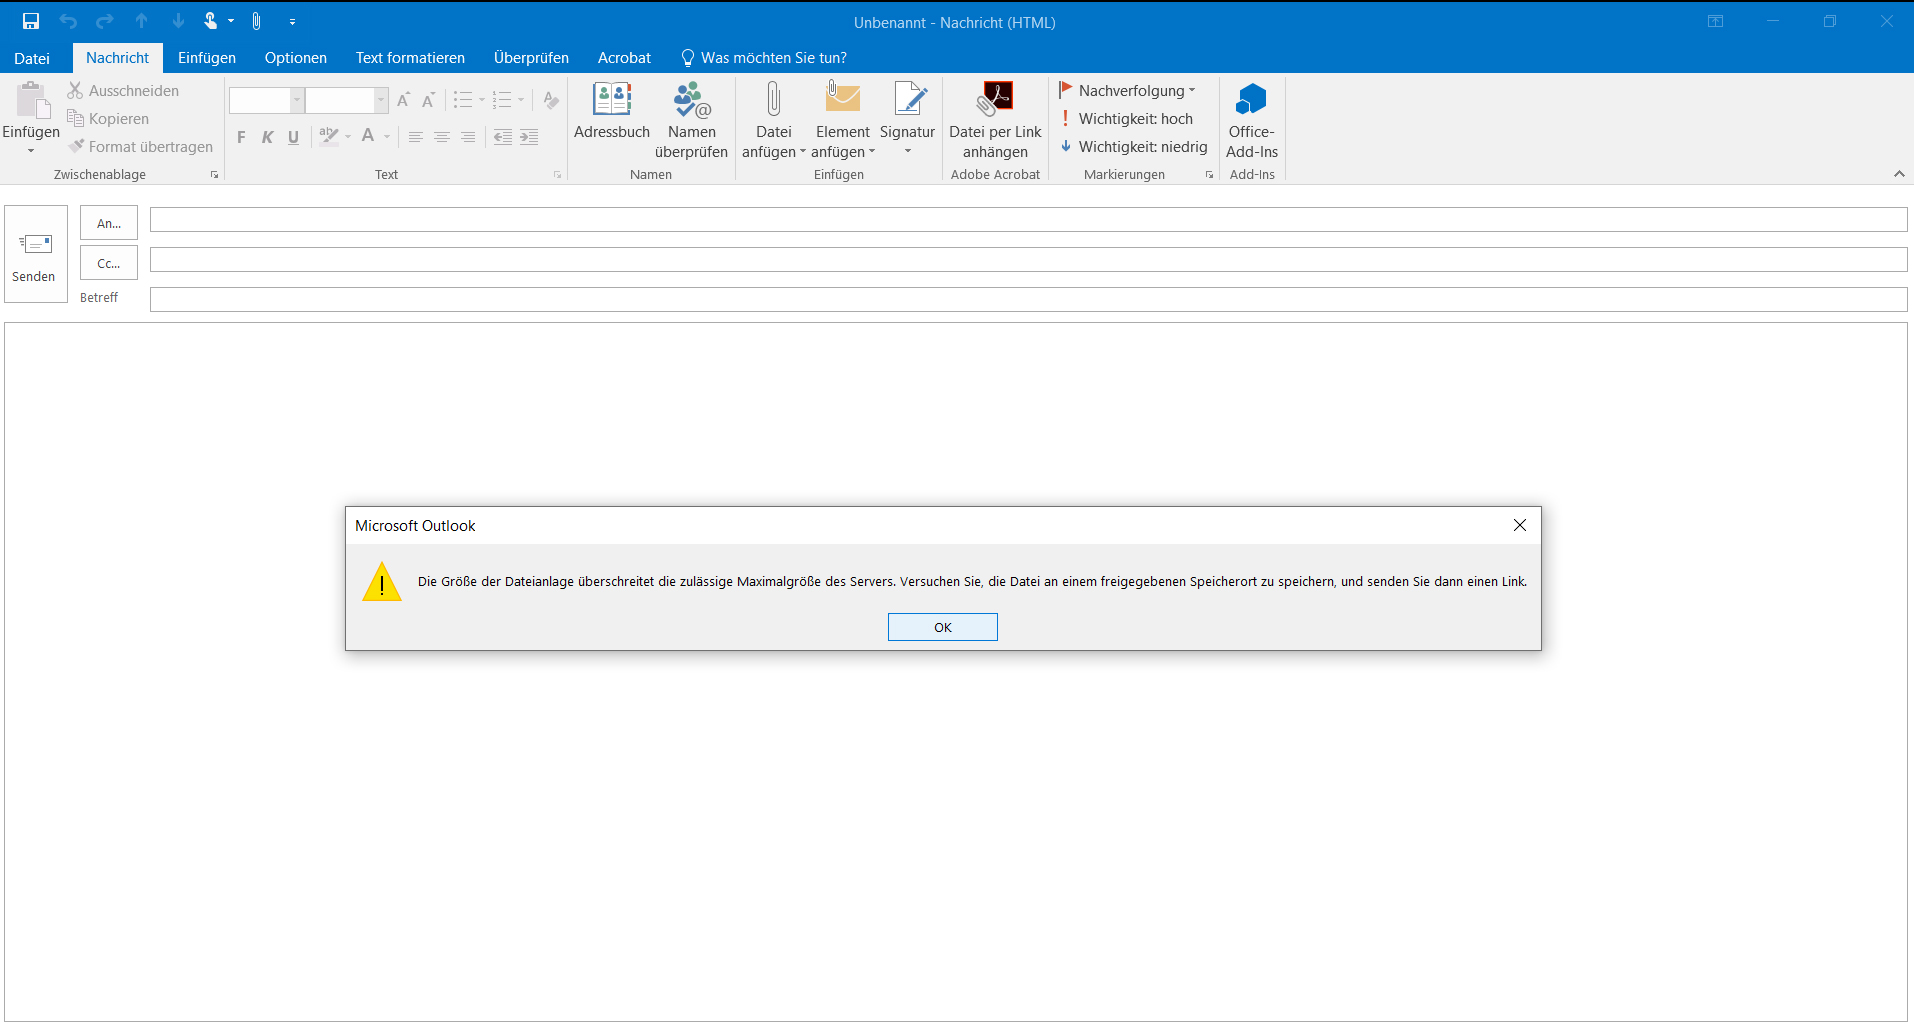1914x1032 pixels.
Task: Open Zwischenablage dialog launcher
Action: pos(214,175)
